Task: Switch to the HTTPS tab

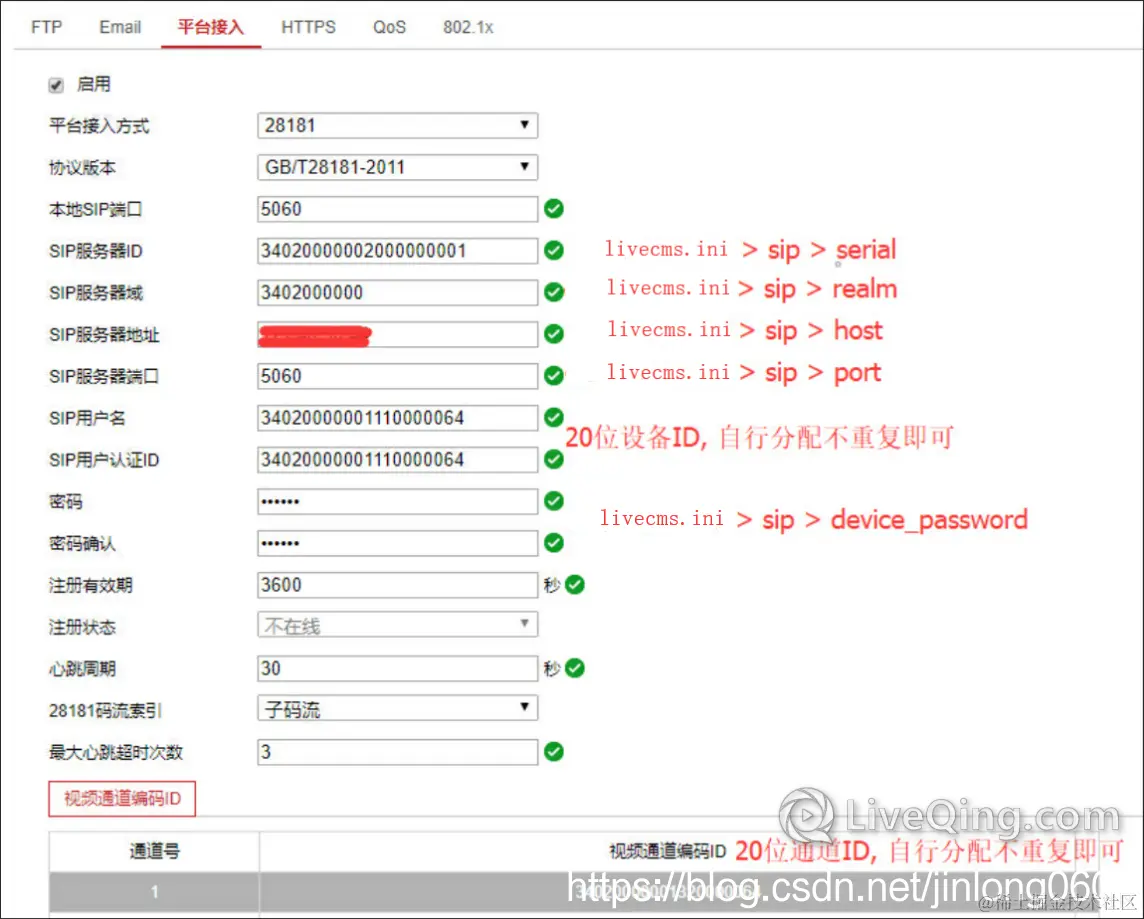Action: 308,27
